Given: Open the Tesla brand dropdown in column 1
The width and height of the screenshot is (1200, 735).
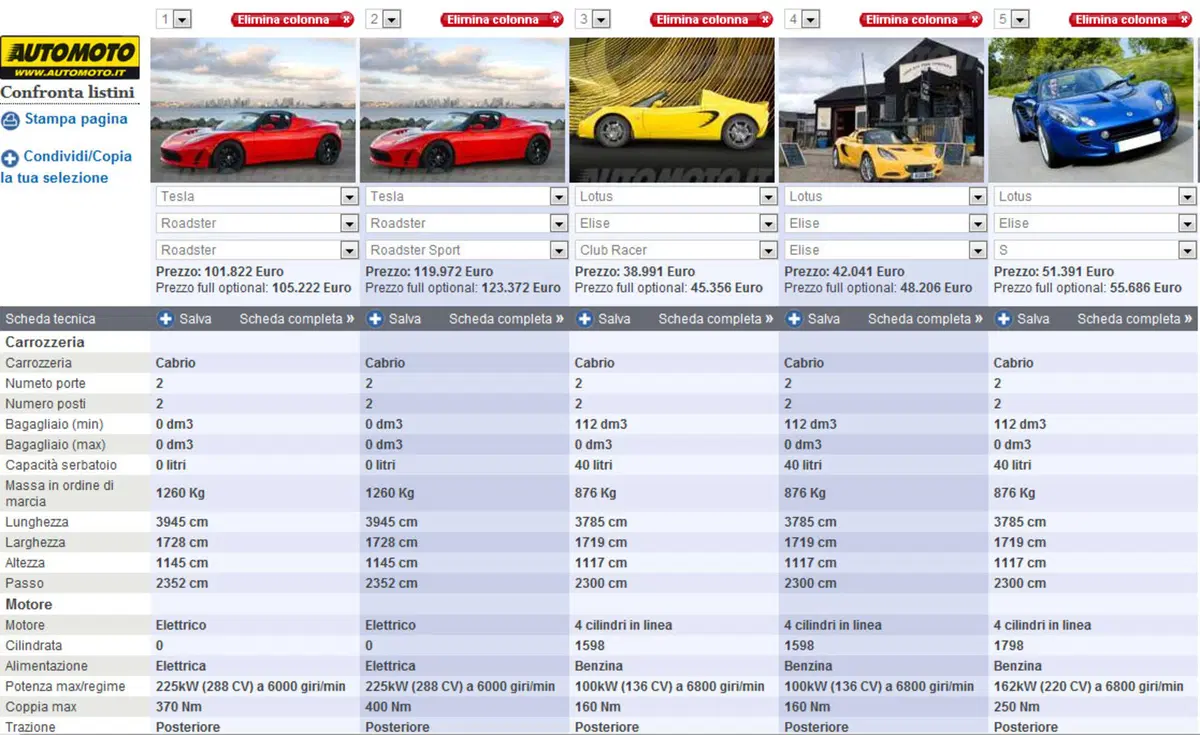Looking at the screenshot, I should pos(257,197).
